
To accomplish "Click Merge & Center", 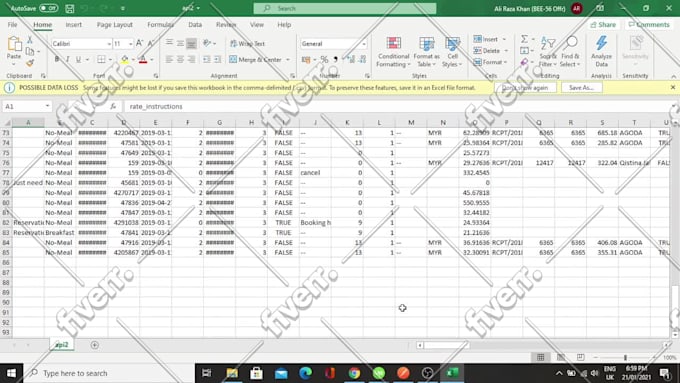I will point(255,59).
